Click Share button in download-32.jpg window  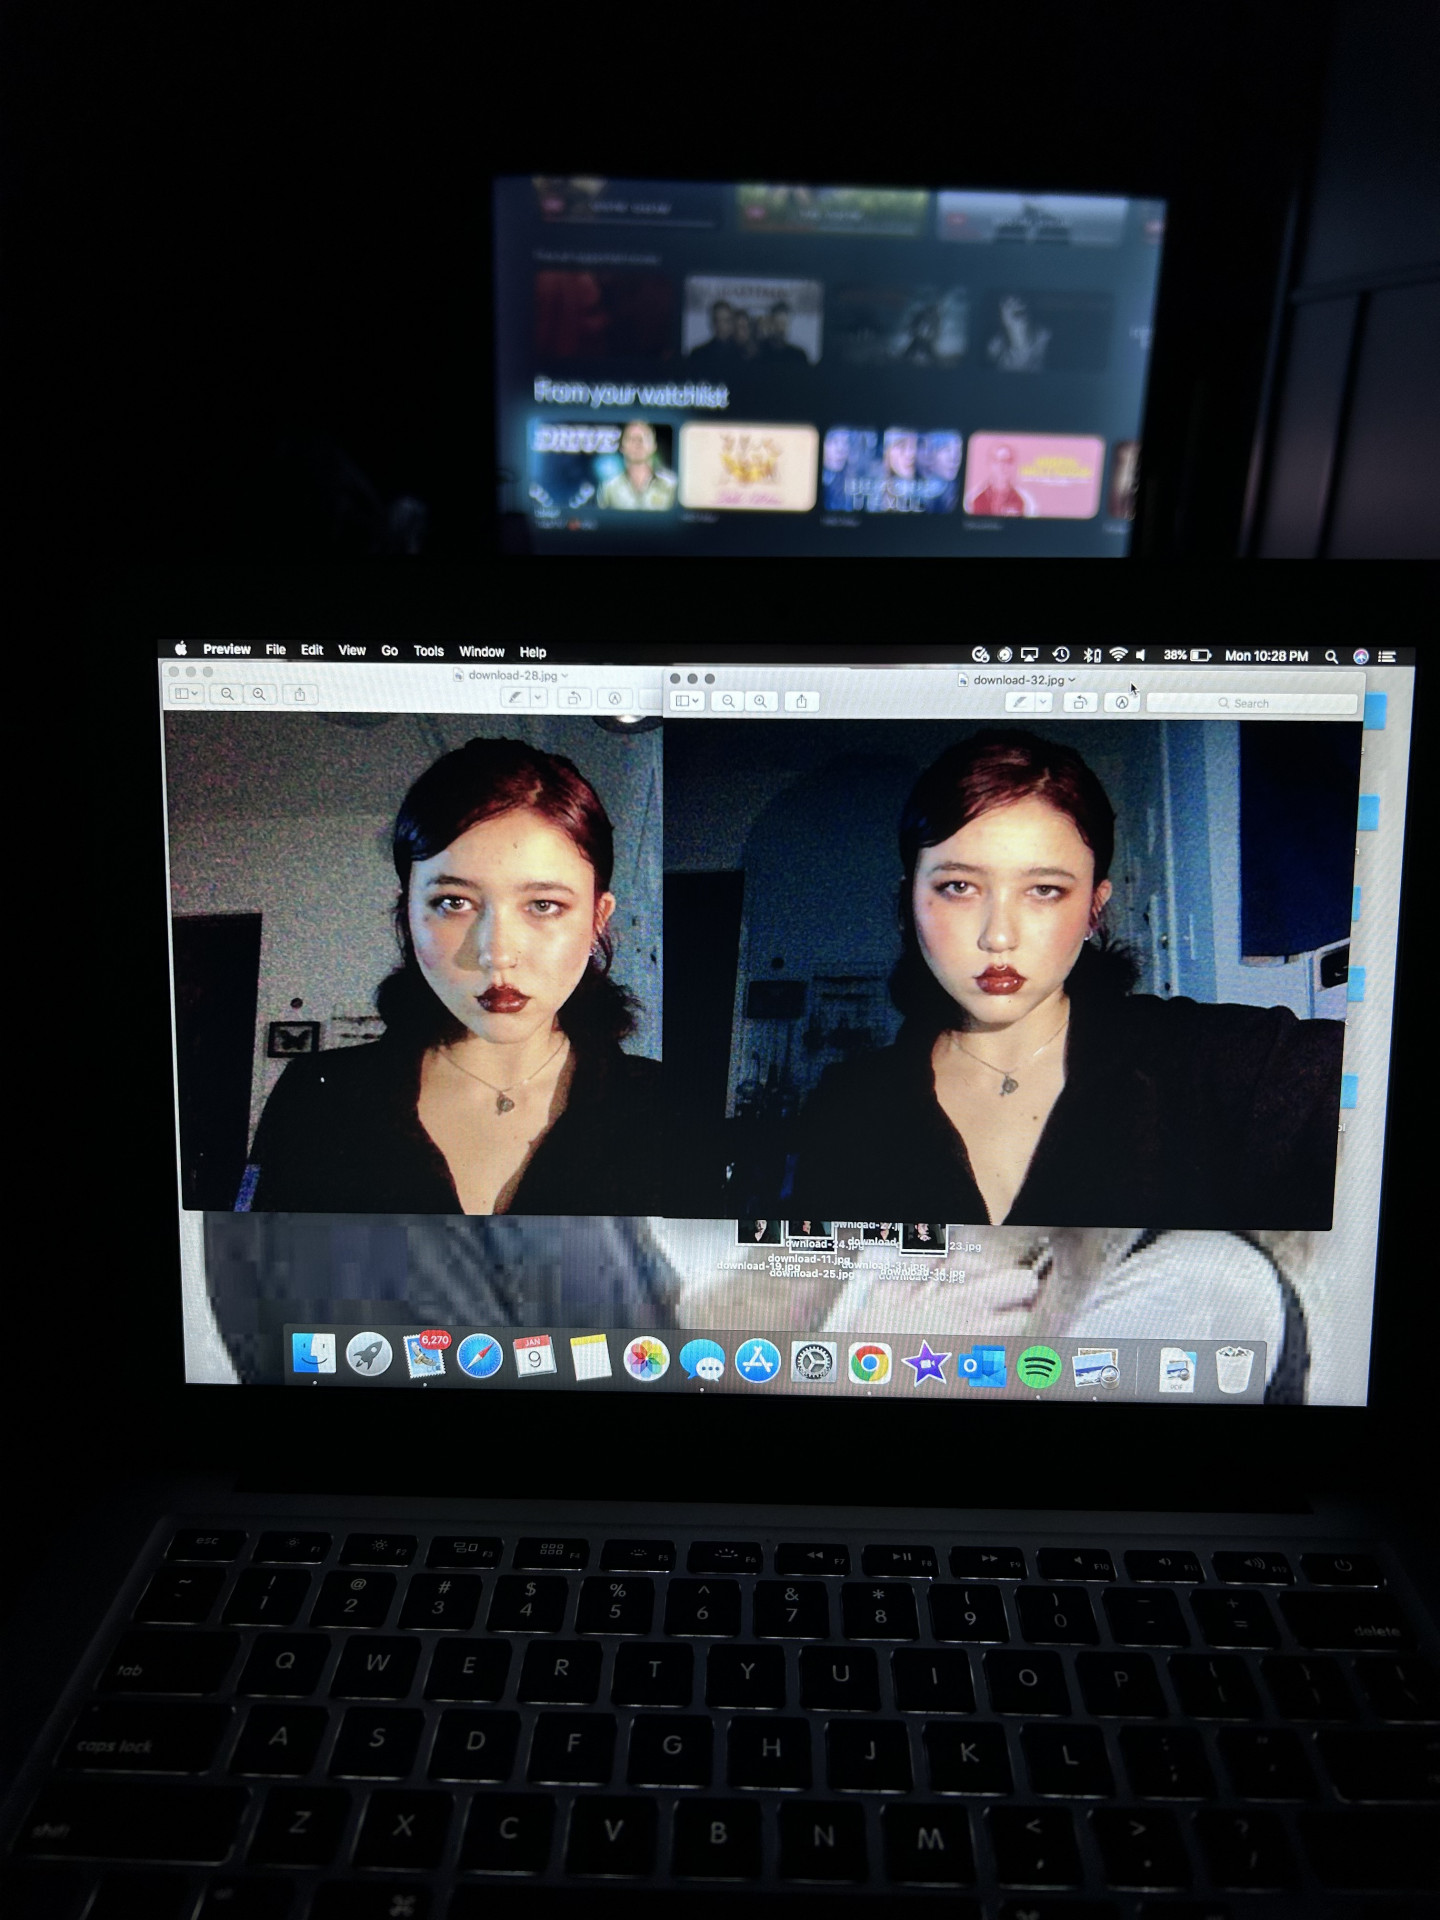801,701
